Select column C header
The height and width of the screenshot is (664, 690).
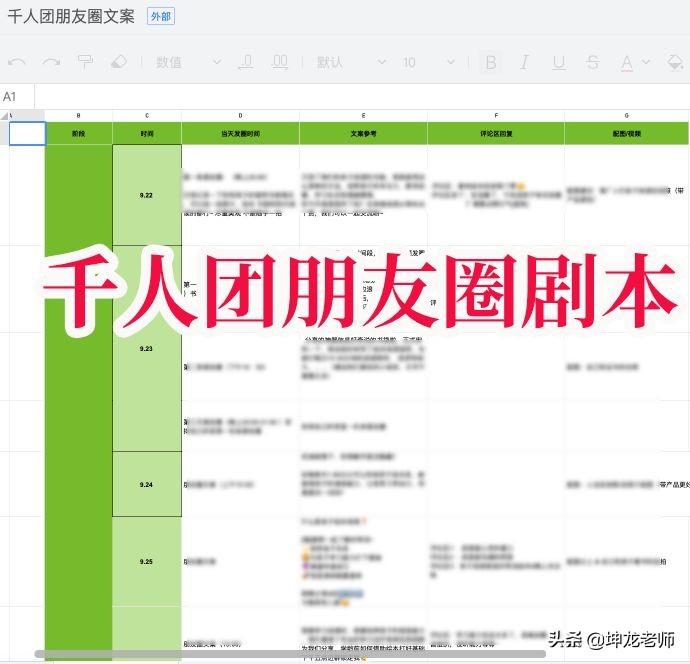tap(147, 116)
